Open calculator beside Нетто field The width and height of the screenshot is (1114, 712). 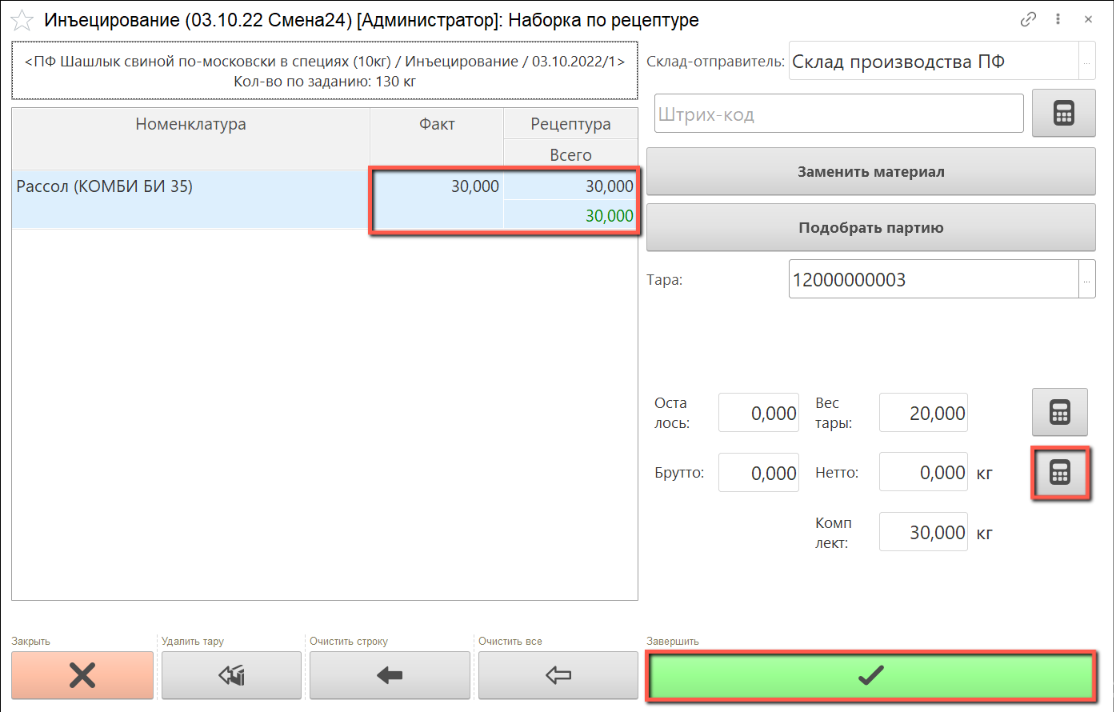point(1060,473)
